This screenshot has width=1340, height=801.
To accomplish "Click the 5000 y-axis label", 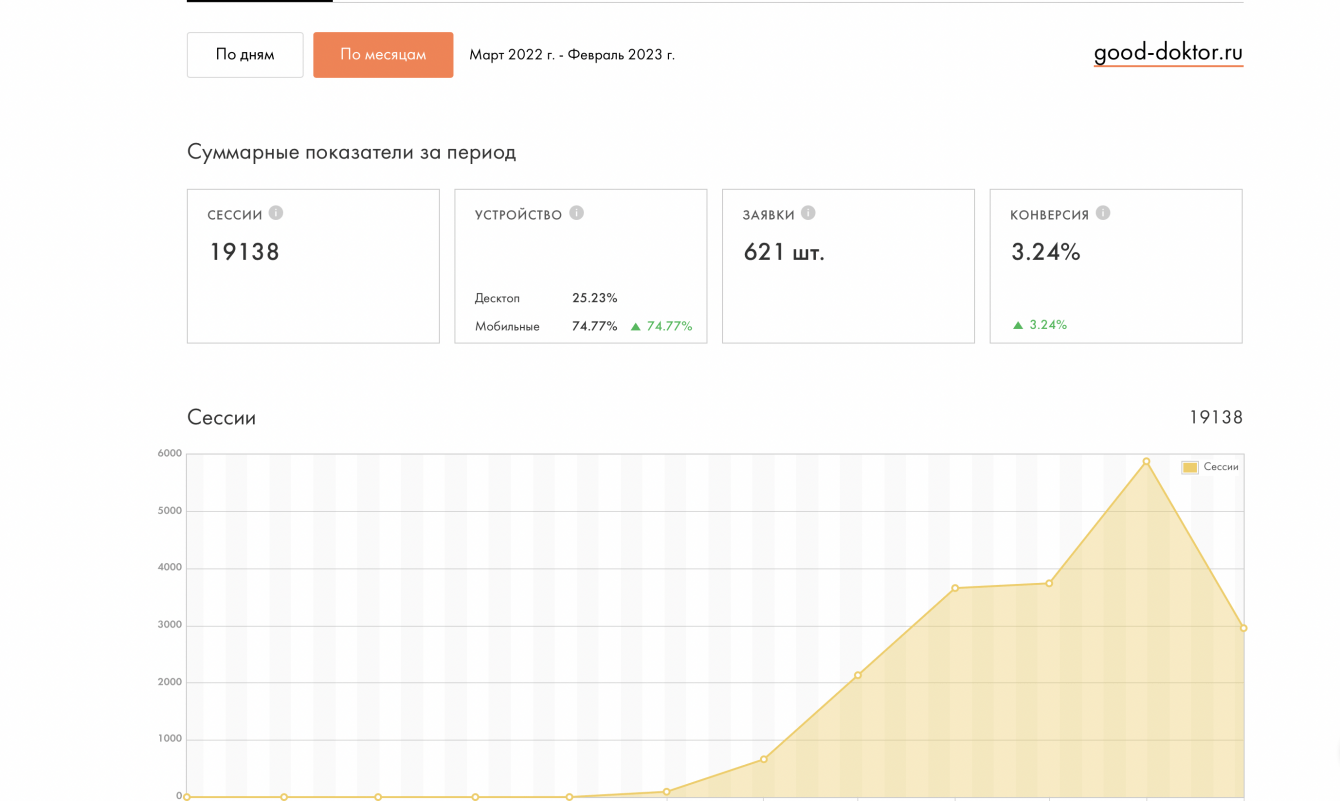I will [x=170, y=511].
